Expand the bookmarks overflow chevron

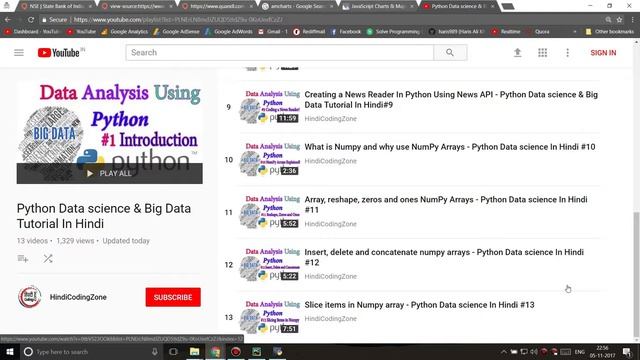(575, 31)
